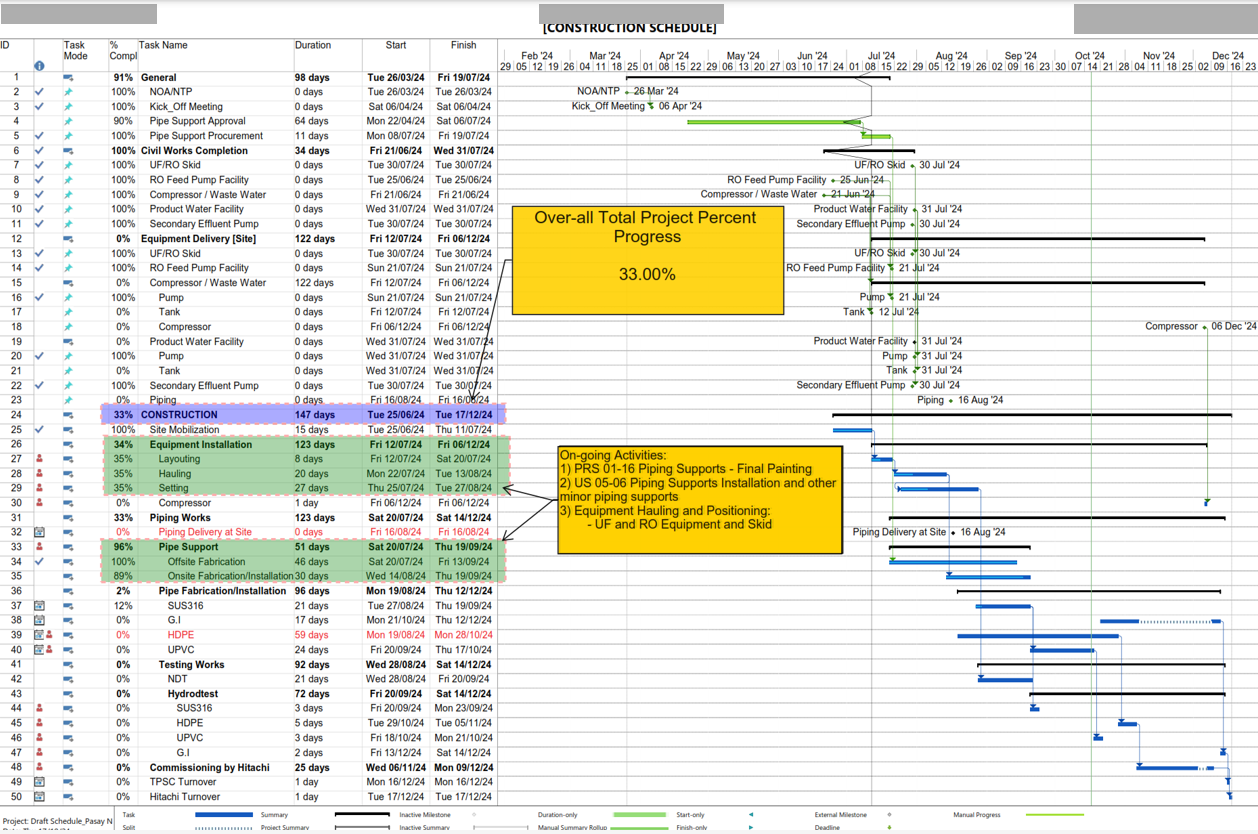Click the checkmark indicator in Site Mobilization row
1258x834 pixels.
(39, 430)
